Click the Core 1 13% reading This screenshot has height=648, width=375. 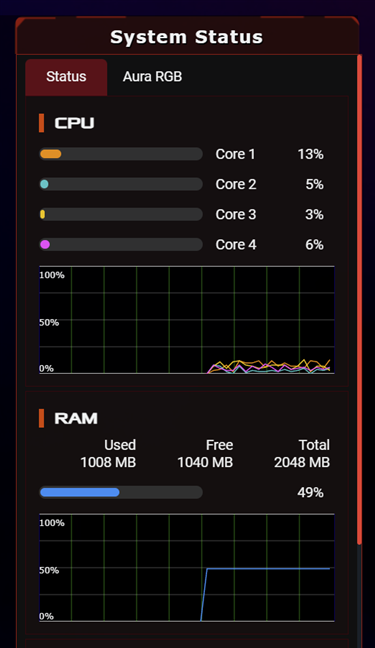click(311, 154)
